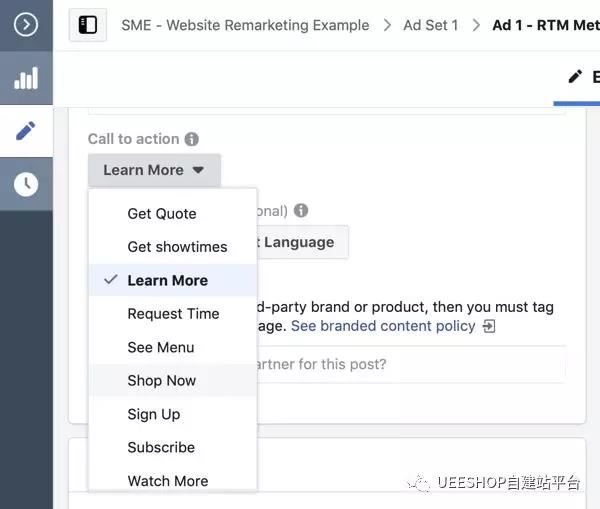The height and width of the screenshot is (509, 600).
Task: Choose Shop Now in the dropdown
Action: pyautogui.click(x=162, y=381)
